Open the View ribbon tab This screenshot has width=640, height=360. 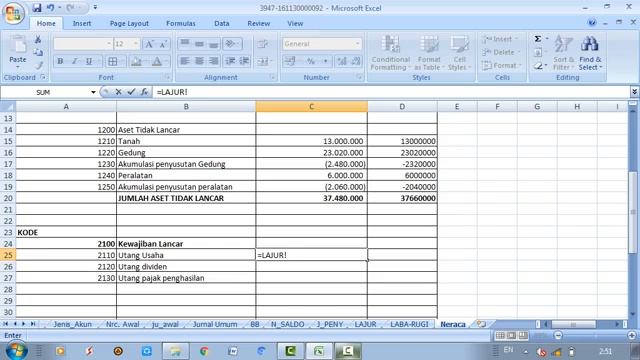tap(295, 24)
